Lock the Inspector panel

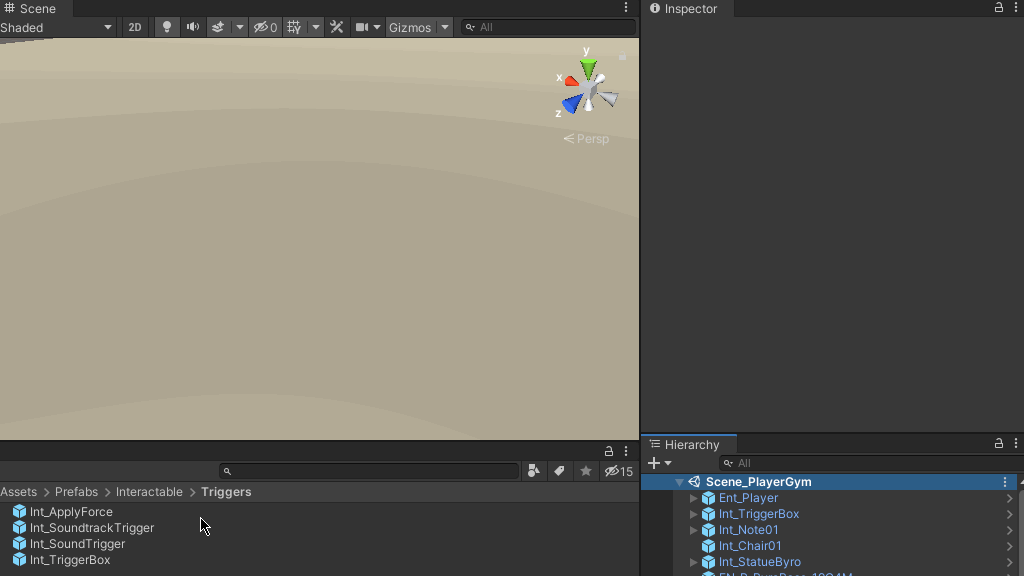(999, 7)
